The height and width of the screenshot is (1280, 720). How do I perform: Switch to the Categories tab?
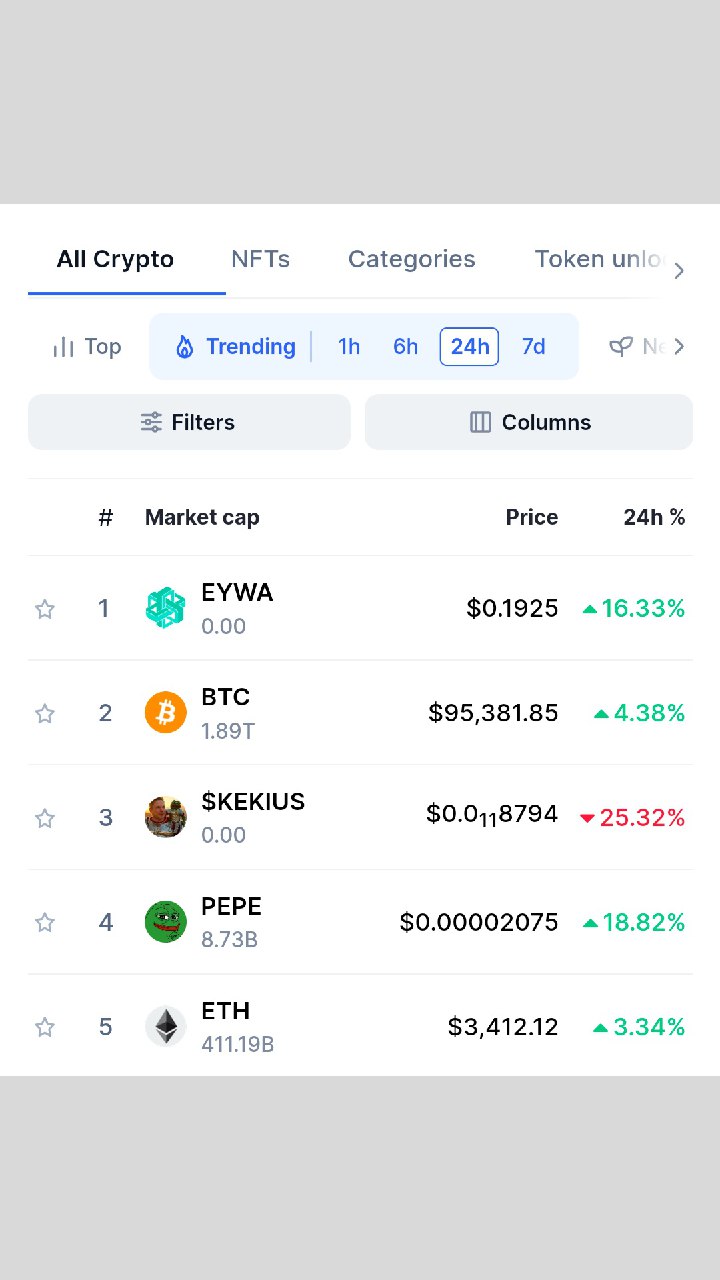tap(412, 259)
